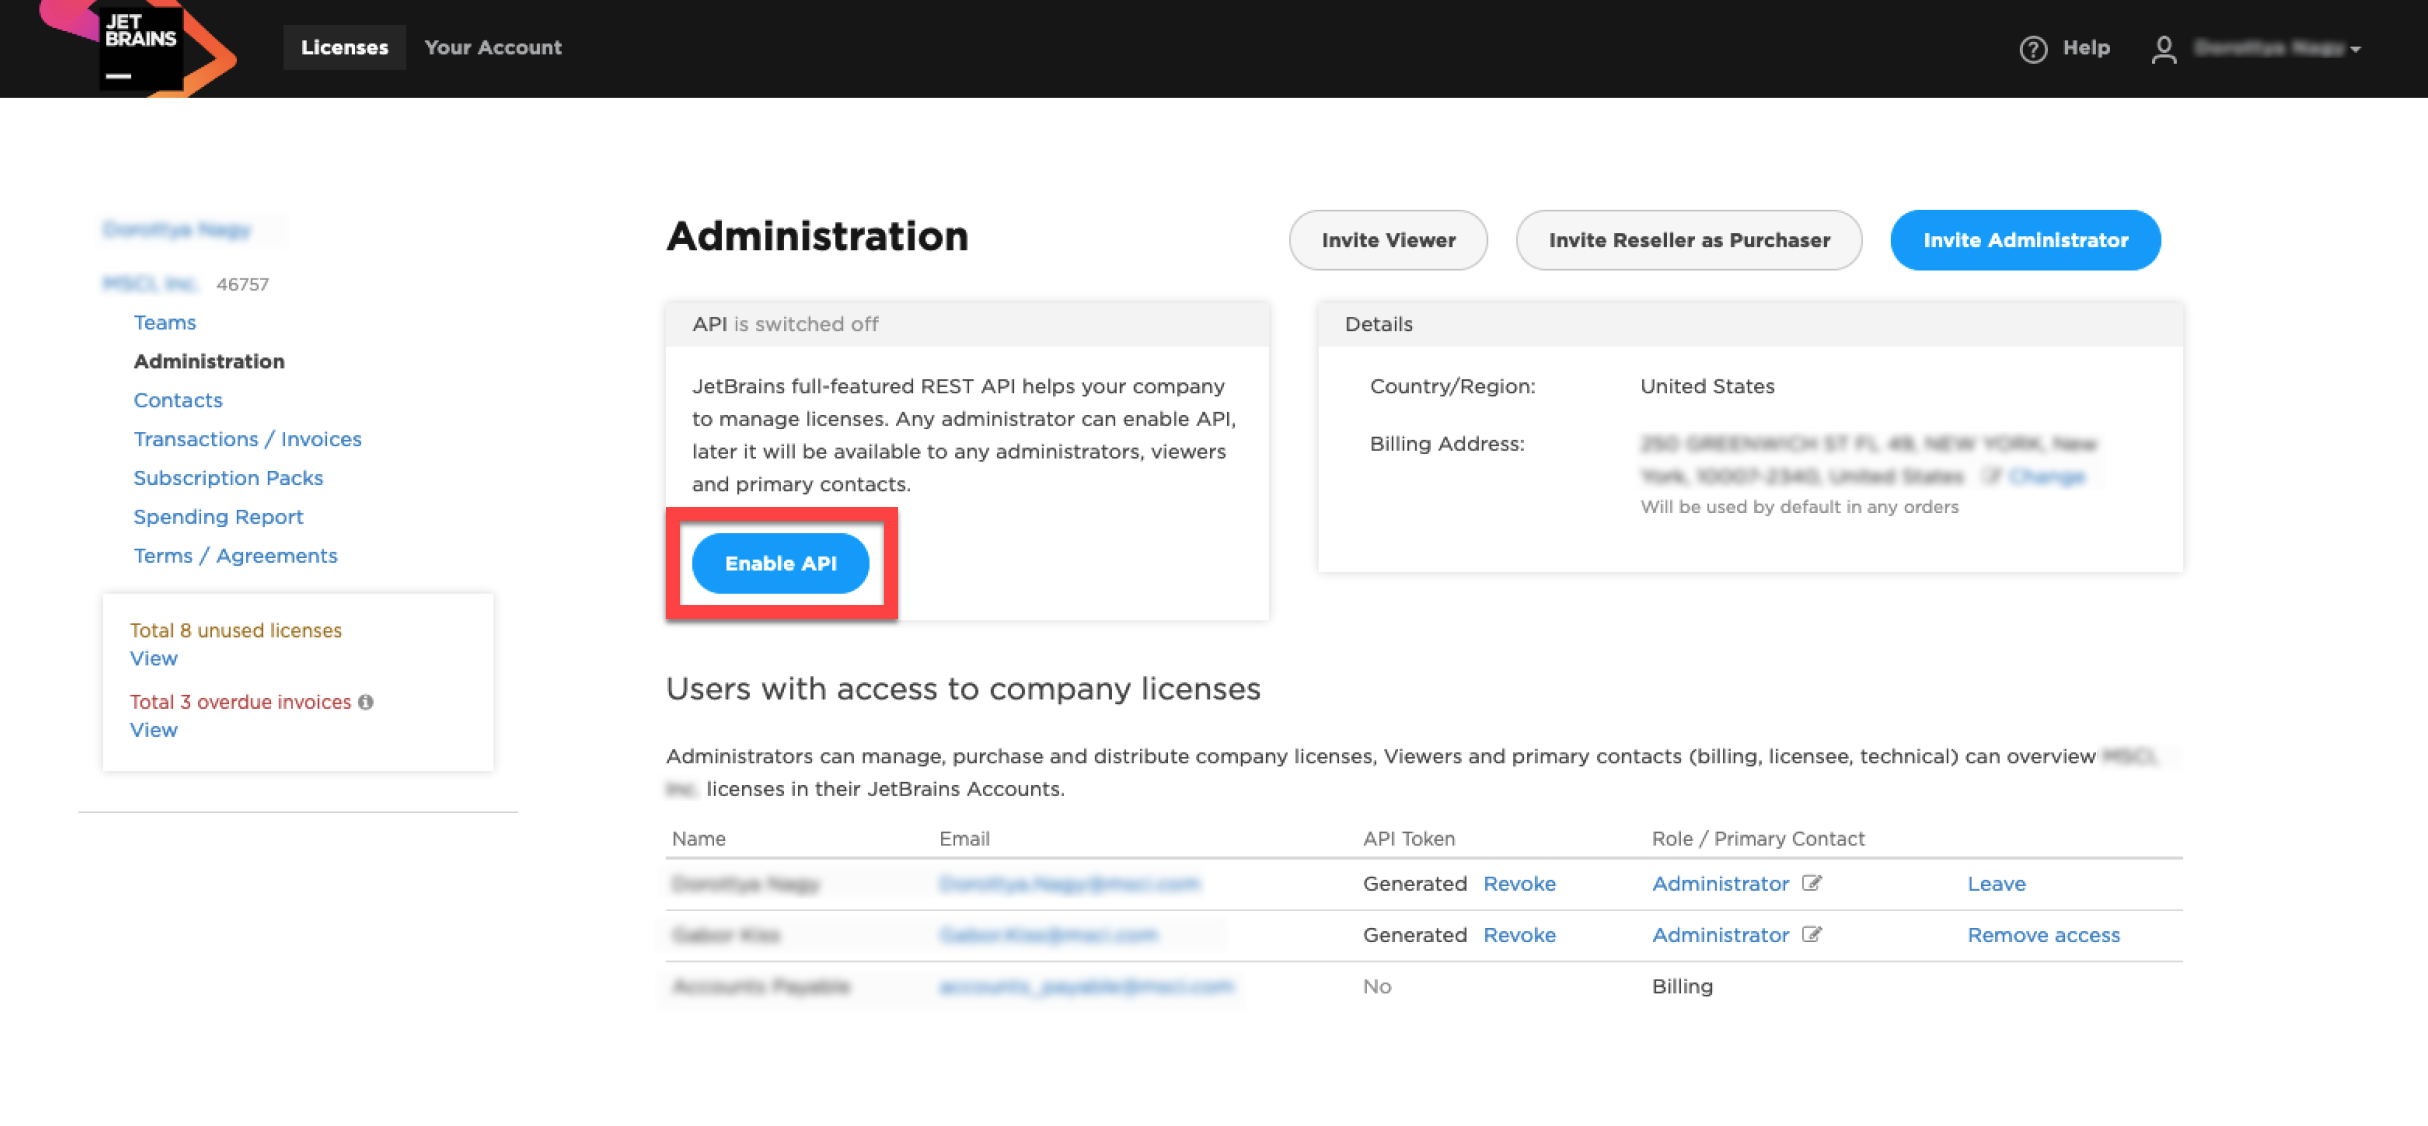Click the JetBrains logo
The height and width of the screenshot is (1126, 2428).
(x=140, y=47)
